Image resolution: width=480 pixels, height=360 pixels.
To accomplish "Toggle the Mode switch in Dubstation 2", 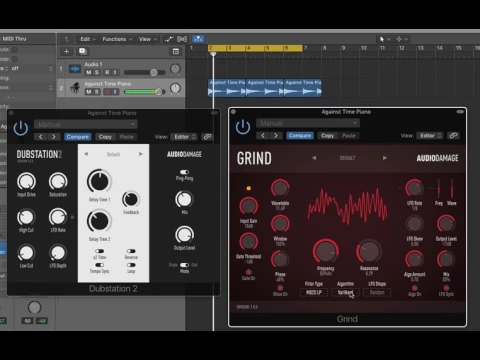I will 184,265.
